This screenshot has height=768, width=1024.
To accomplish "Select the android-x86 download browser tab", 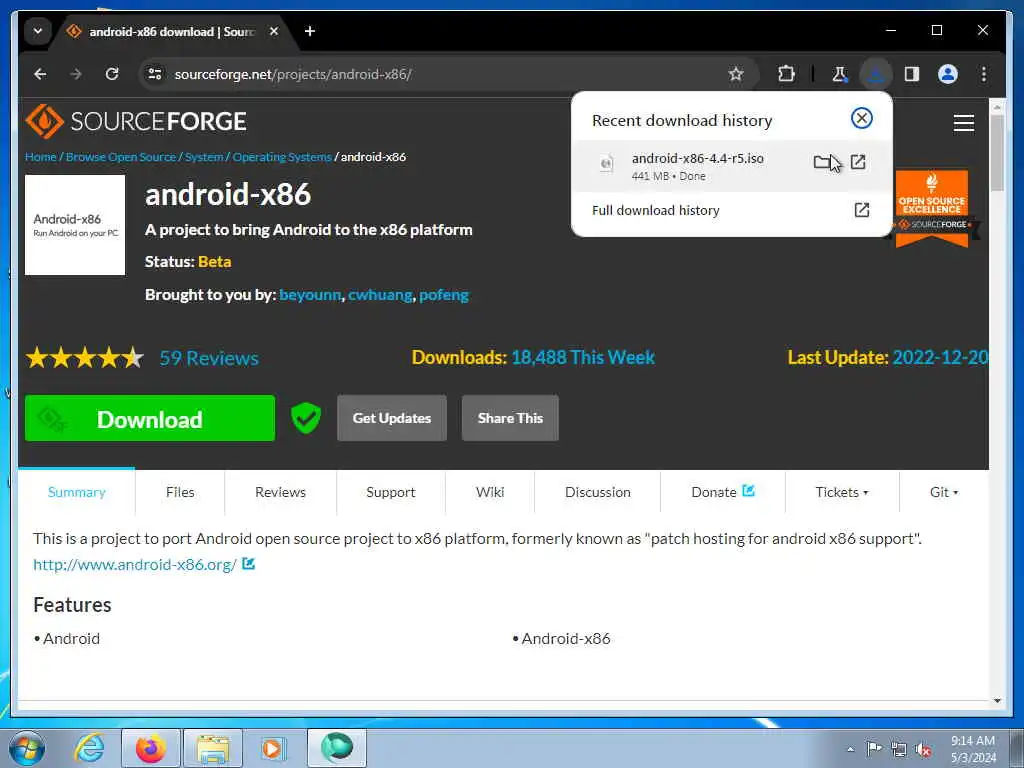I will tap(170, 31).
